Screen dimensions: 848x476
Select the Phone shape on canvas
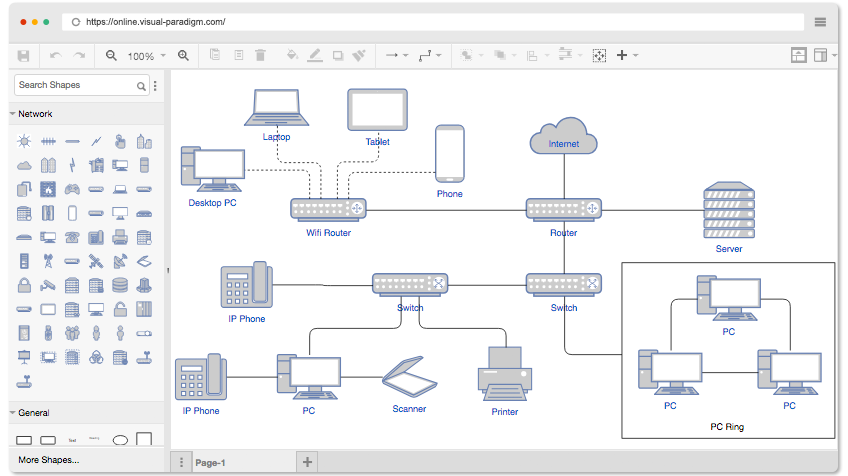[450, 154]
